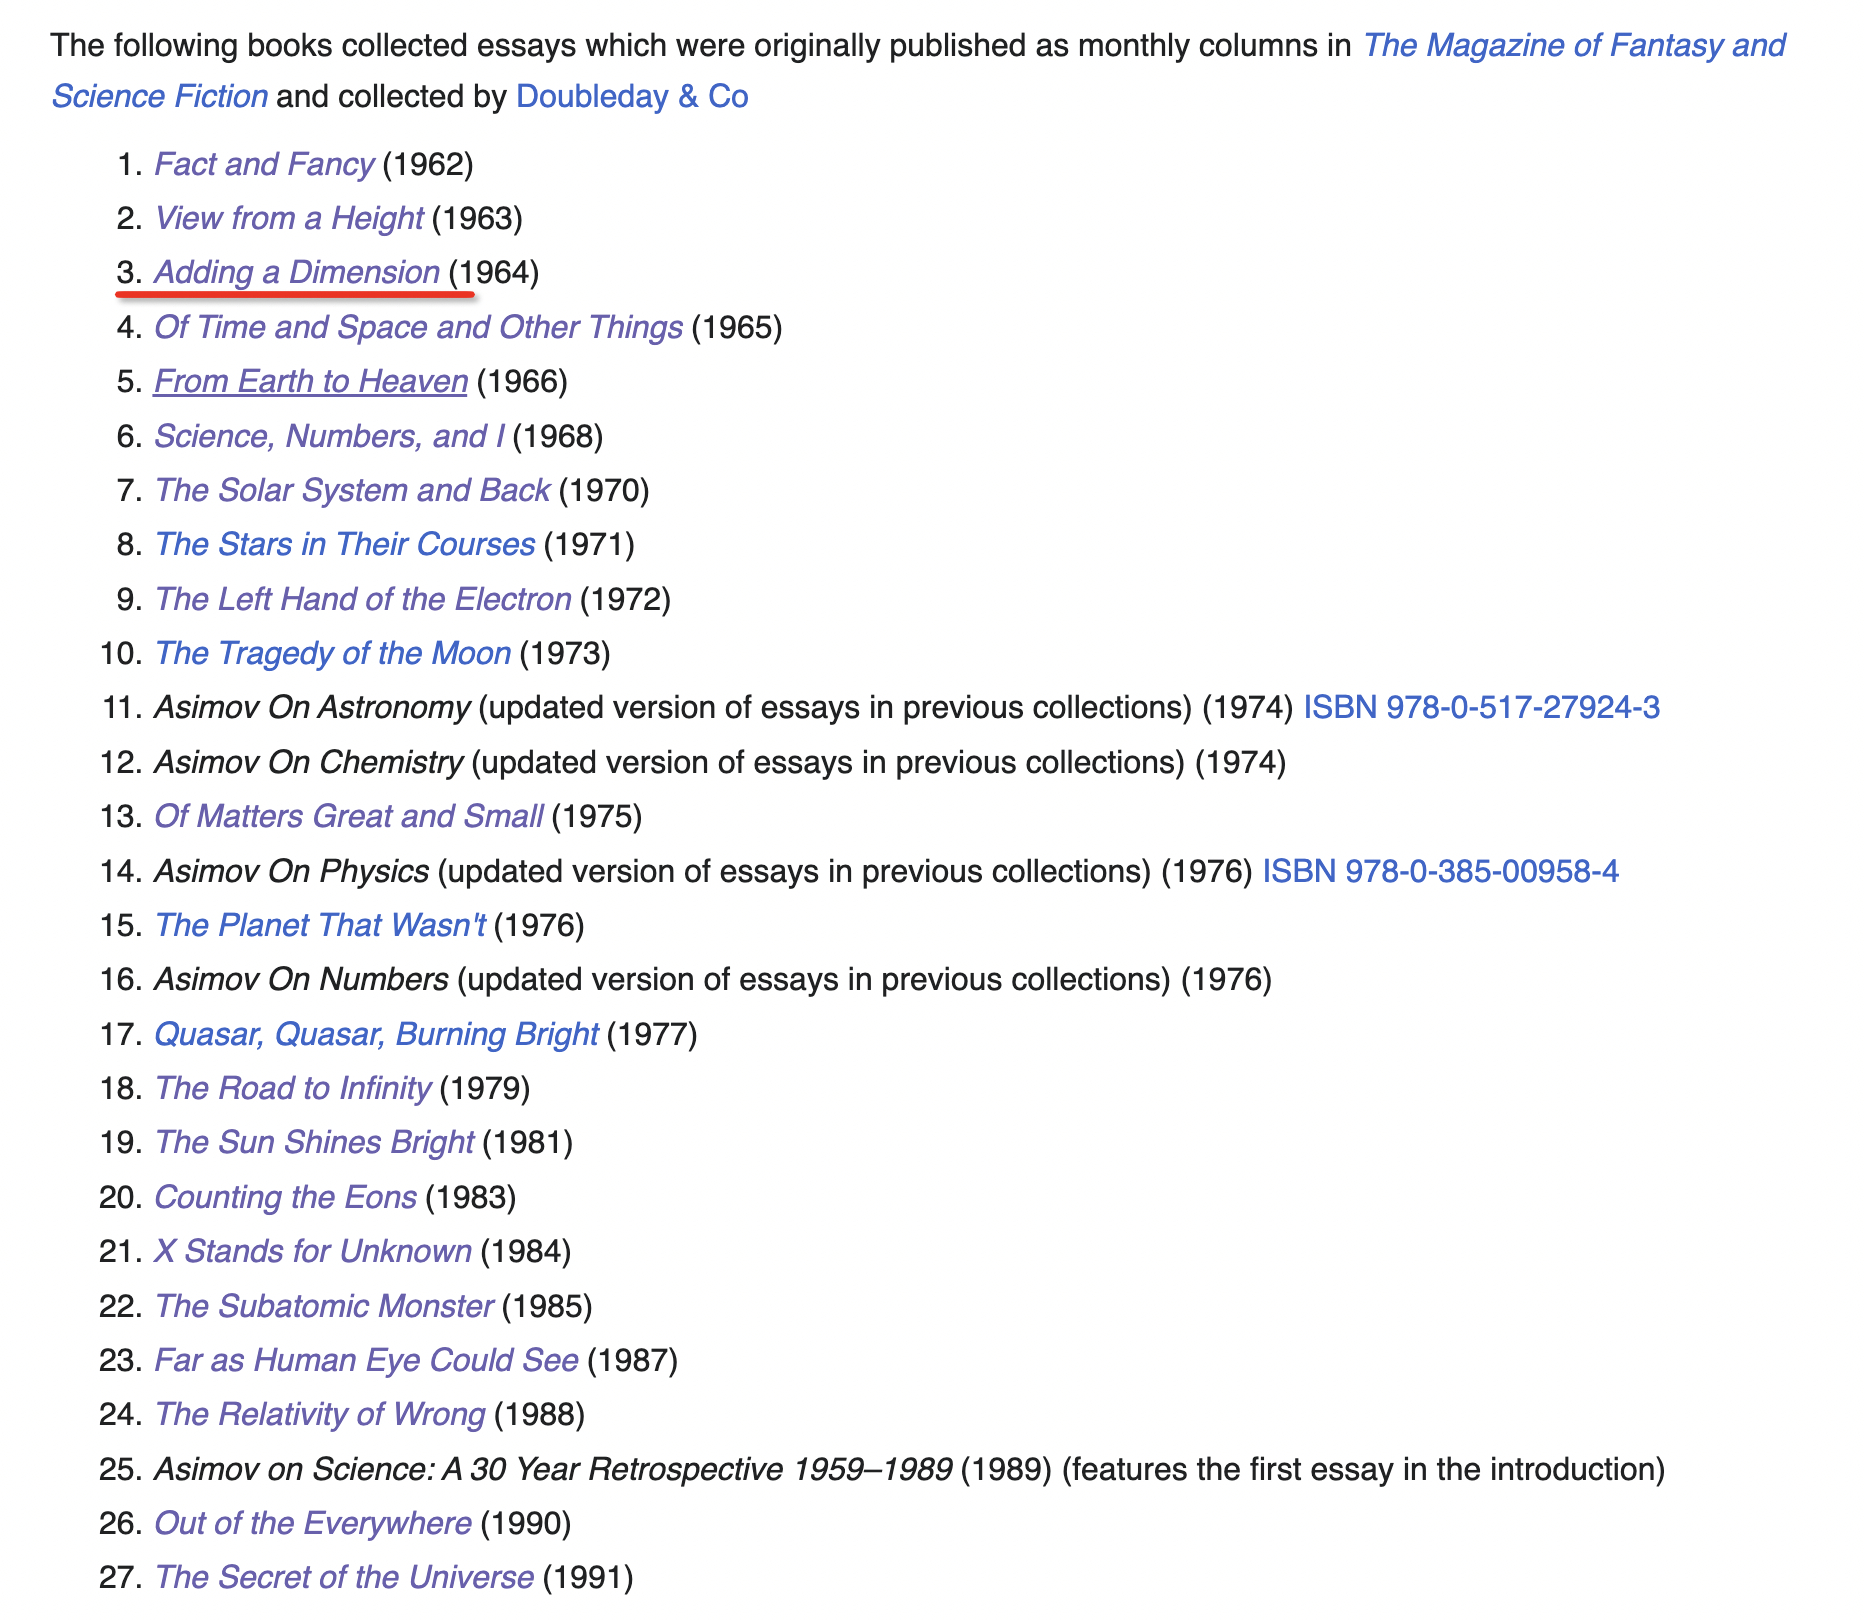The height and width of the screenshot is (1620, 1864).
Task: Open From Earth to Heaven link
Action: 311,381
